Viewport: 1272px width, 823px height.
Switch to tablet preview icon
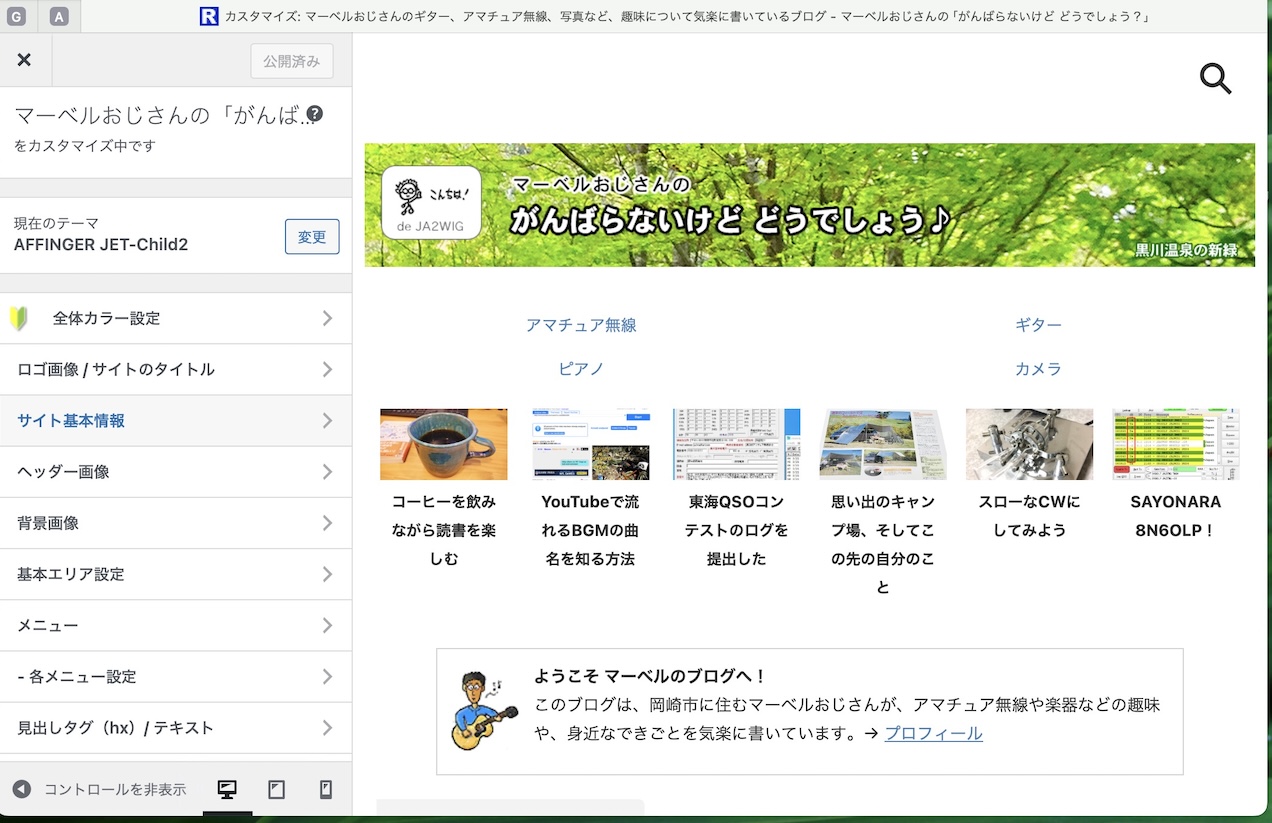(x=277, y=790)
